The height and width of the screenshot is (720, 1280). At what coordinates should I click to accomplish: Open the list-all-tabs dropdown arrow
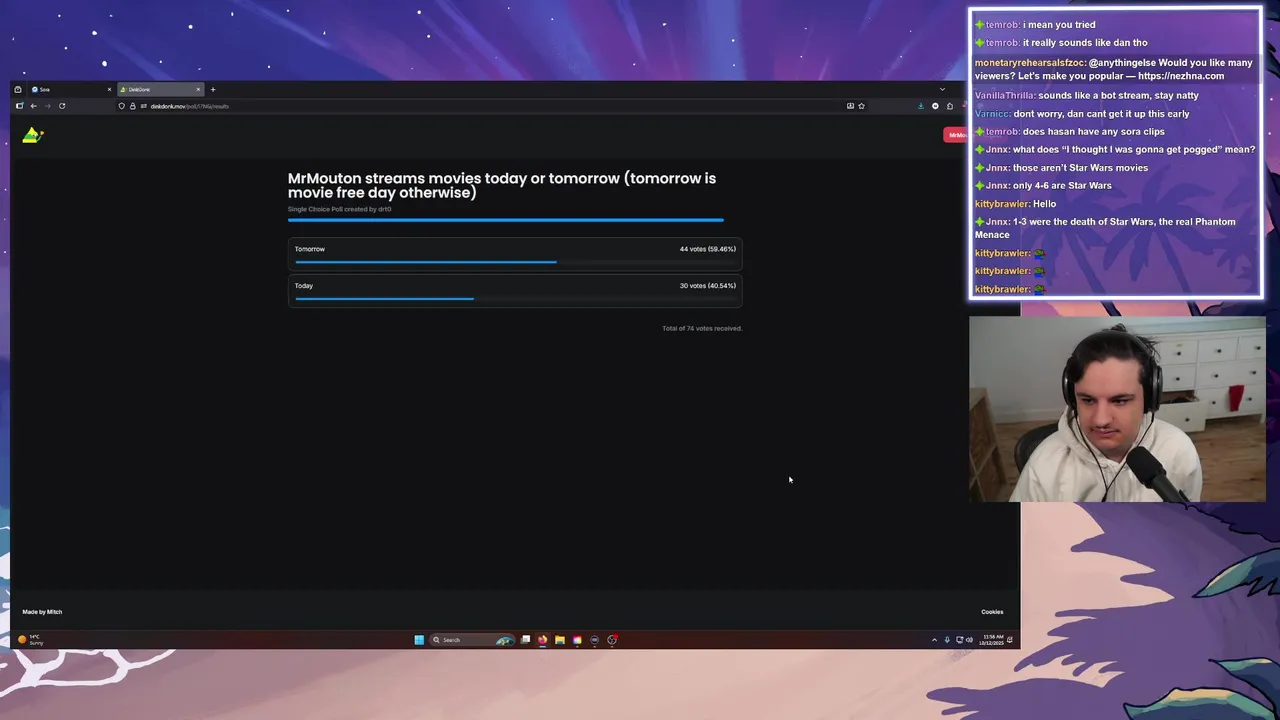tap(942, 89)
